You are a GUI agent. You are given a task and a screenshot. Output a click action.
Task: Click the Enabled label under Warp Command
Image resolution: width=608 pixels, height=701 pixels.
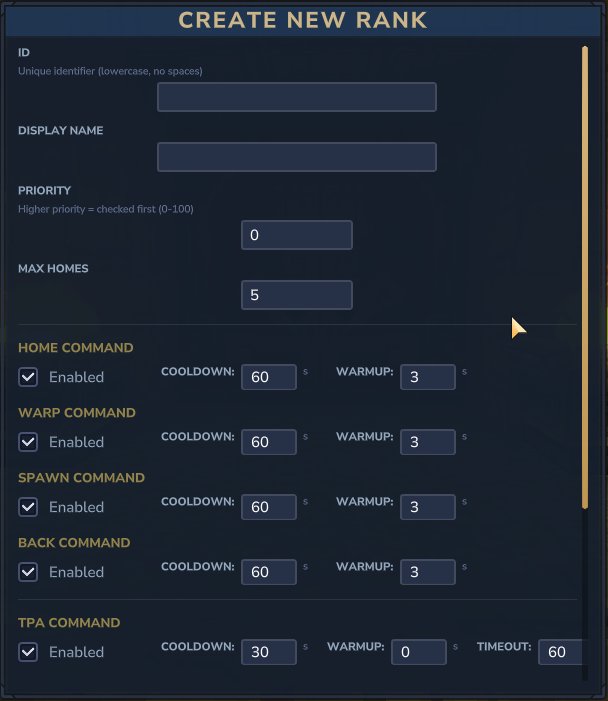76,442
